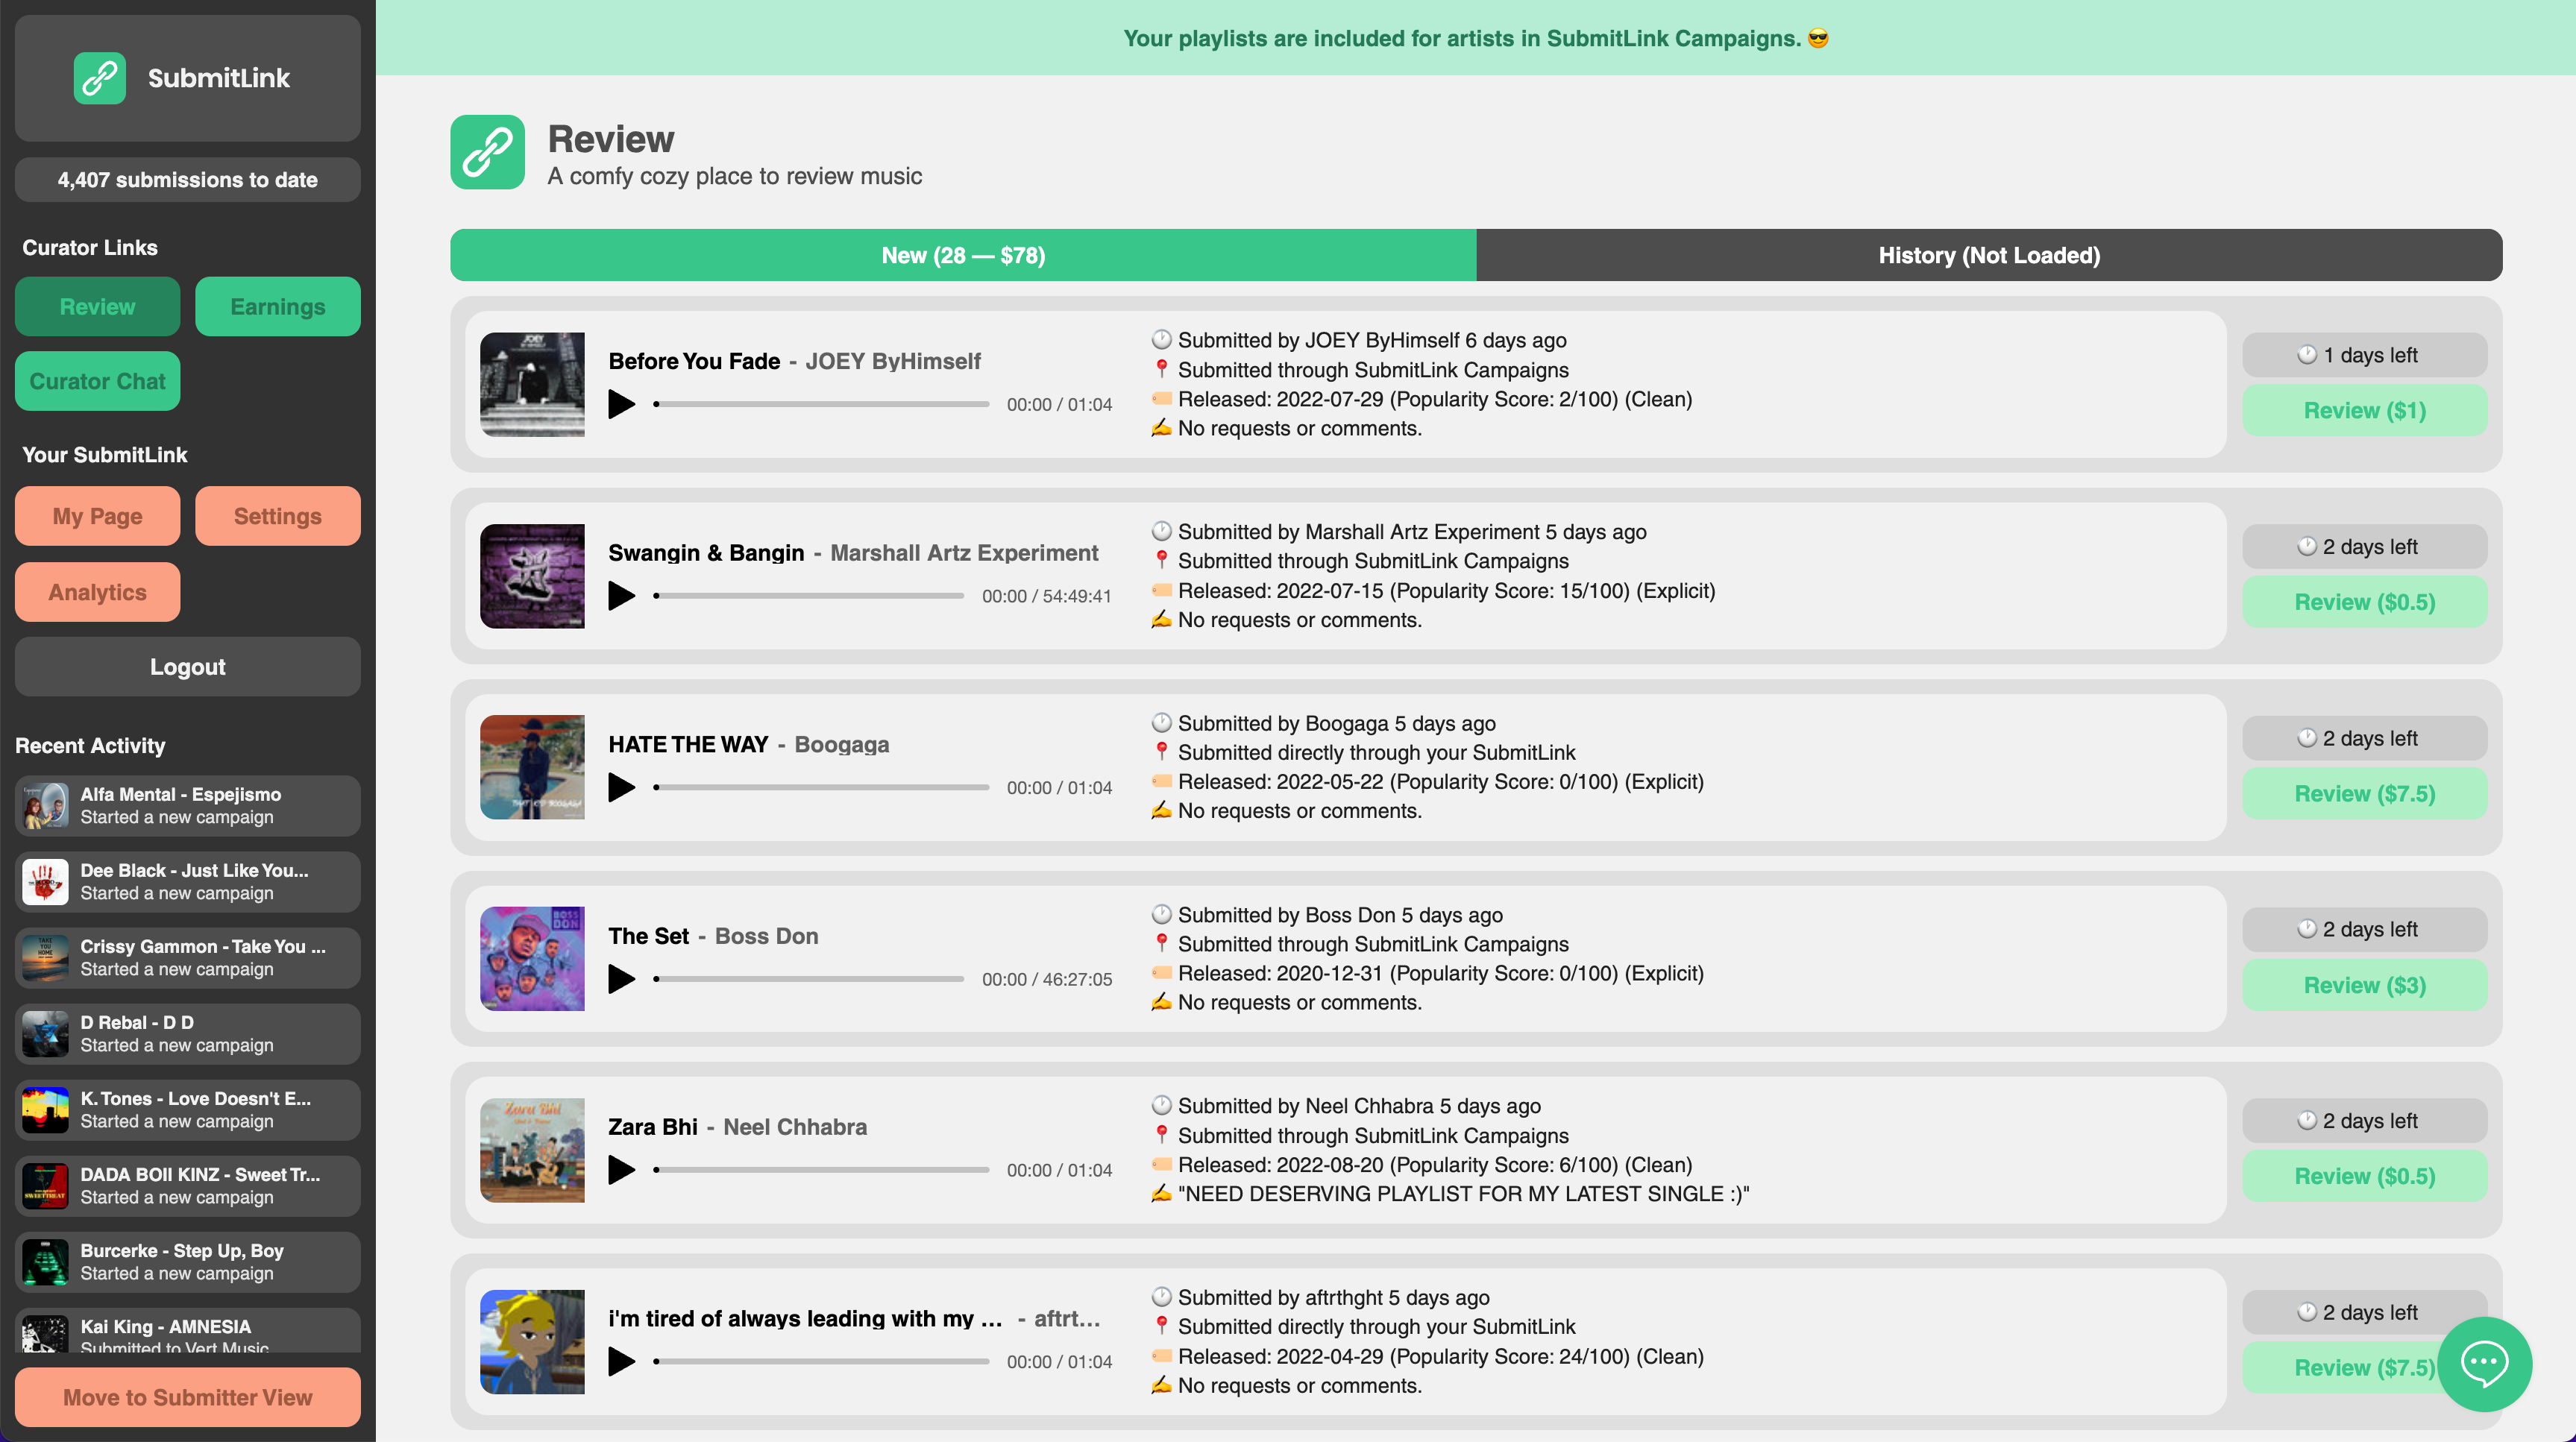Click the Neel Chhabra artist name
2576x1442 pixels.
click(795, 1127)
